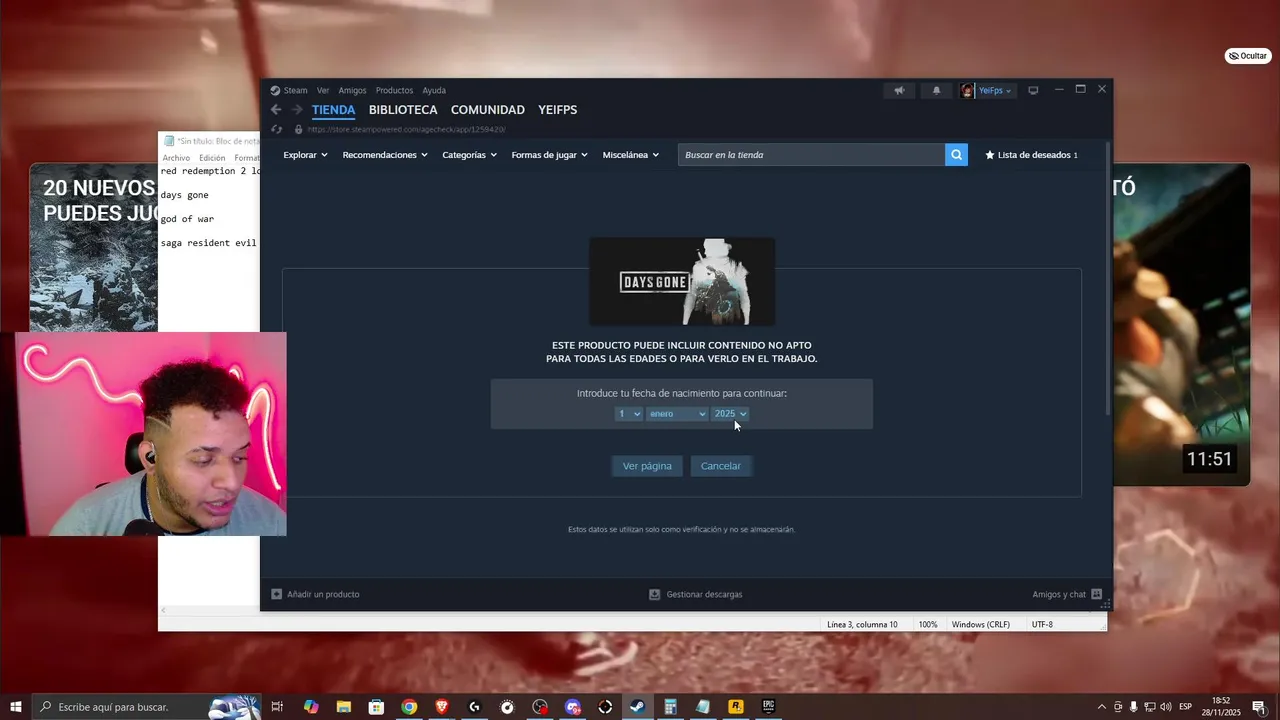
Task: Open the Ayuda menu in Steam
Action: pos(434,90)
